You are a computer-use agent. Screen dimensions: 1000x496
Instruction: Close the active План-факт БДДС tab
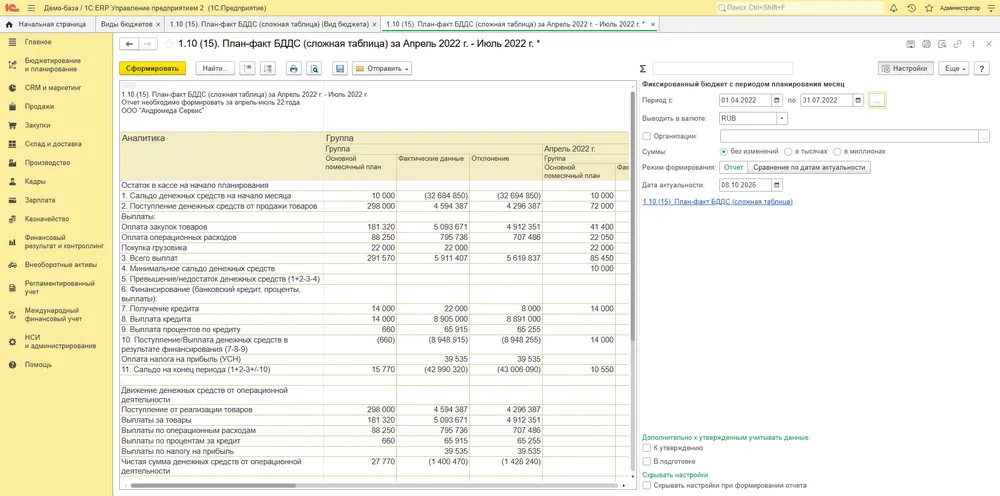[653, 24]
